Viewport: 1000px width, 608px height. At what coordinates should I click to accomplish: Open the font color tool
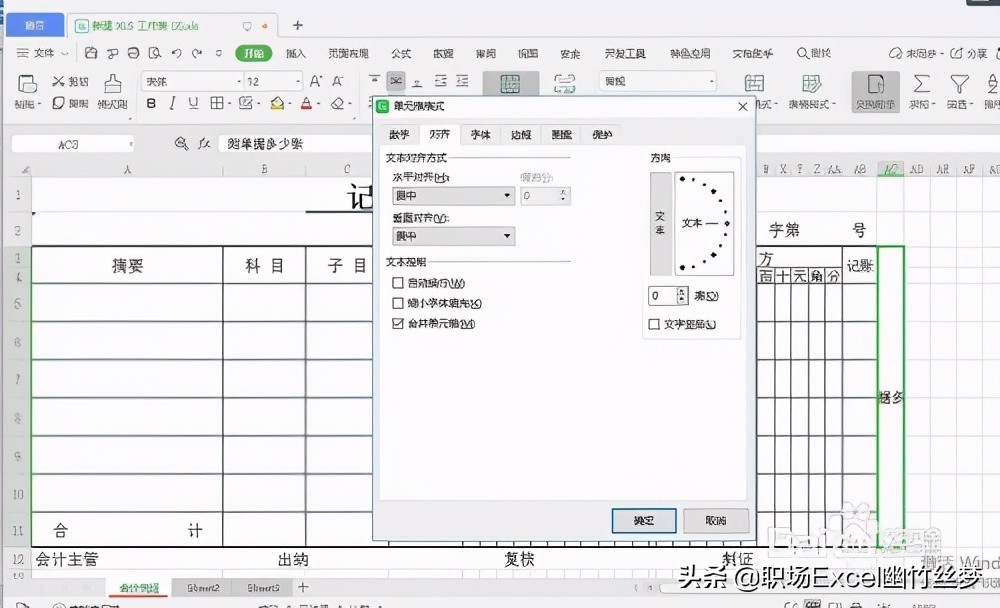pos(305,104)
